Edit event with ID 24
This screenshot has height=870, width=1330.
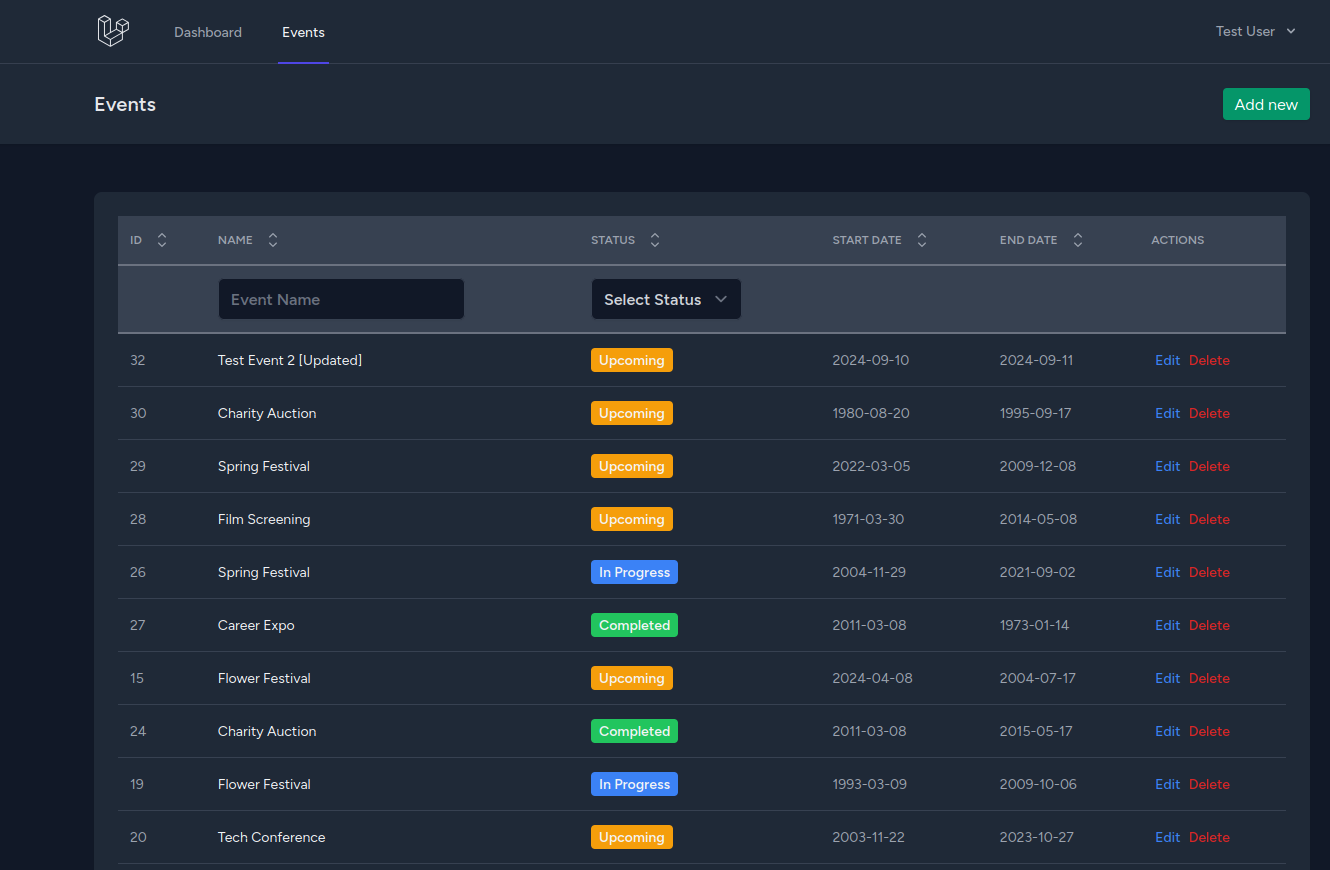1167,731
